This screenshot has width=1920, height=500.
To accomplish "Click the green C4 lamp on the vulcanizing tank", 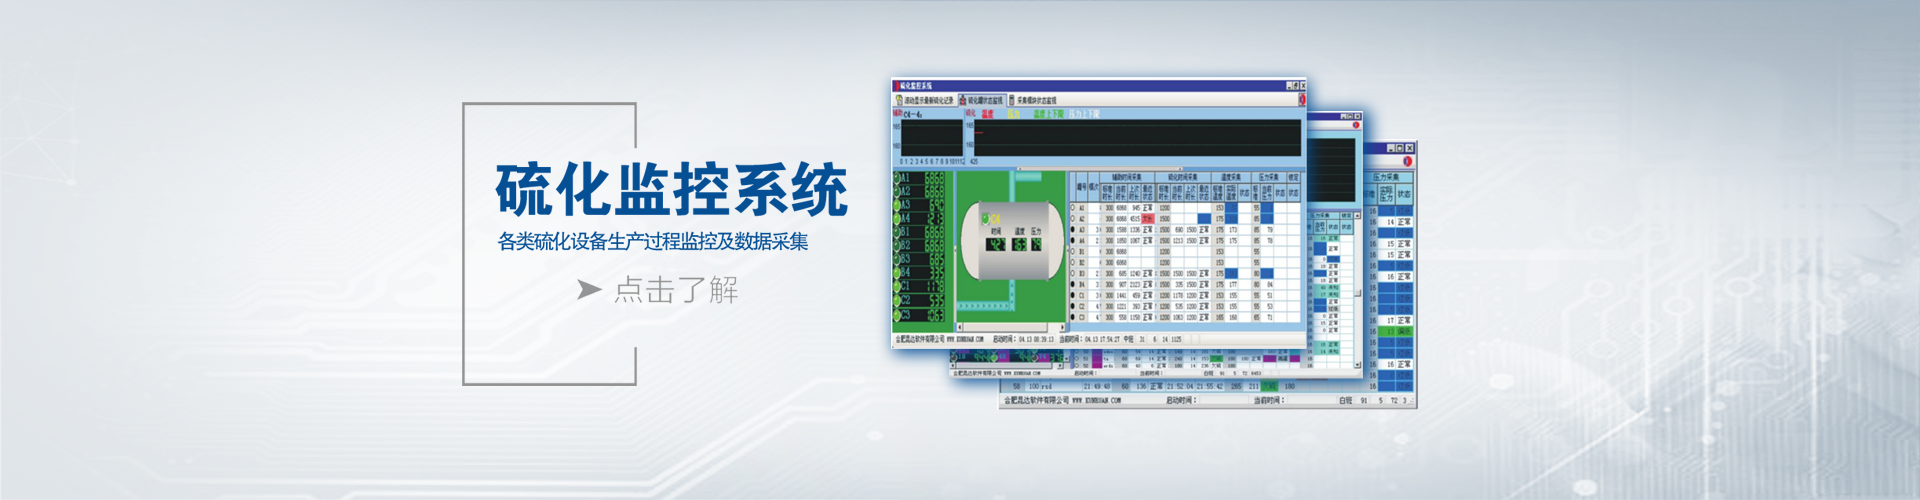I will (x=985, y=218).
